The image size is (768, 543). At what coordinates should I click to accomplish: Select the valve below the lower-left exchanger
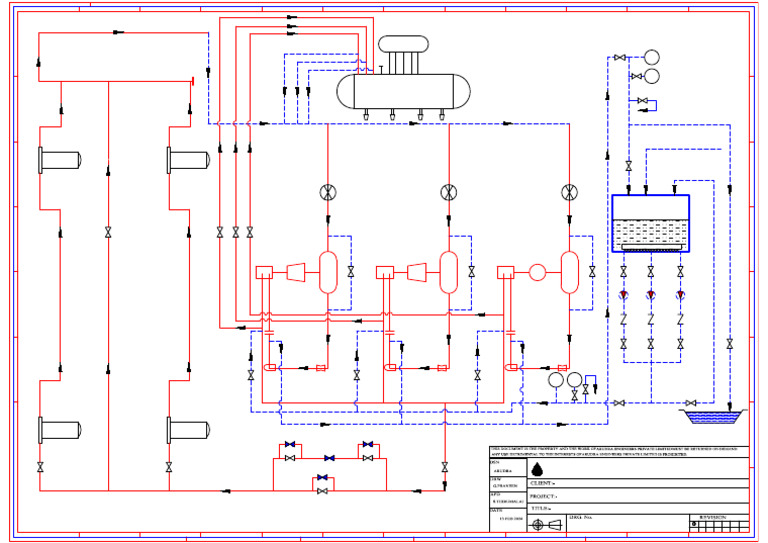point(40,467)
